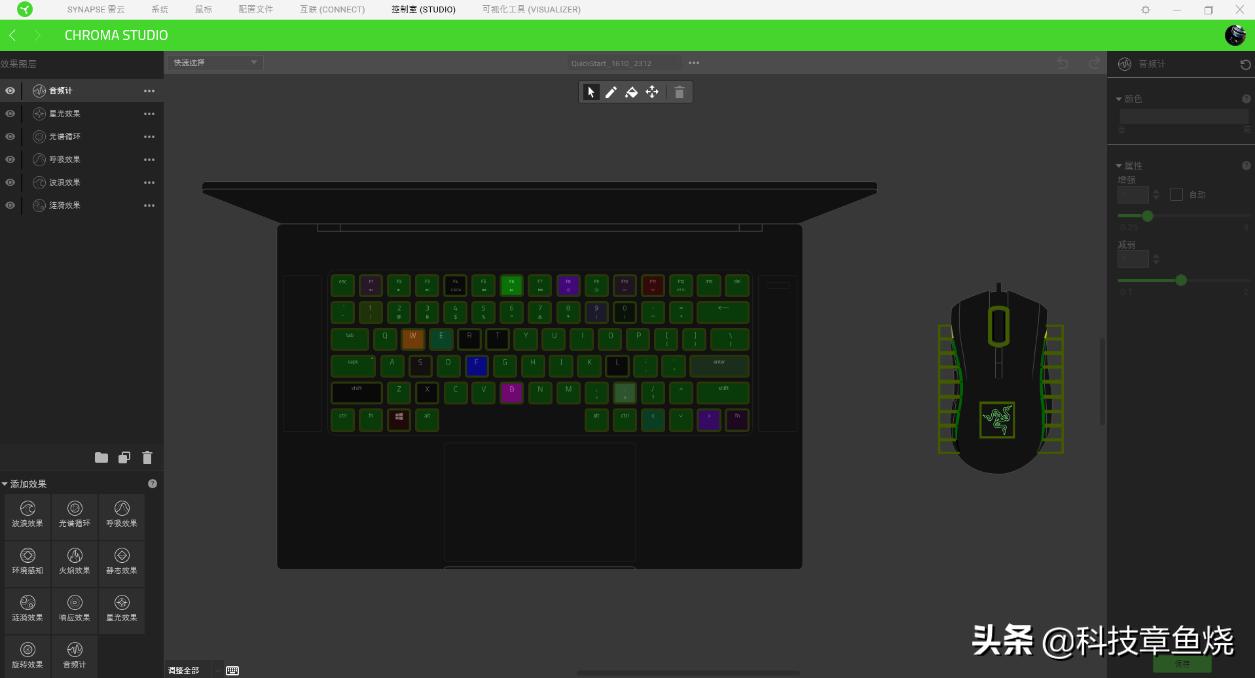Switch to 系统 system tab
The height and width of the screenshot is (678, 1255).
click(x=160, y=9)
